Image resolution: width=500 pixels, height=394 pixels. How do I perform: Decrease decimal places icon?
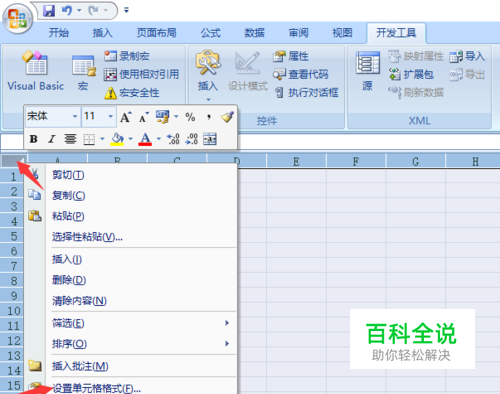pyautogui.click(x=191, y=139)
